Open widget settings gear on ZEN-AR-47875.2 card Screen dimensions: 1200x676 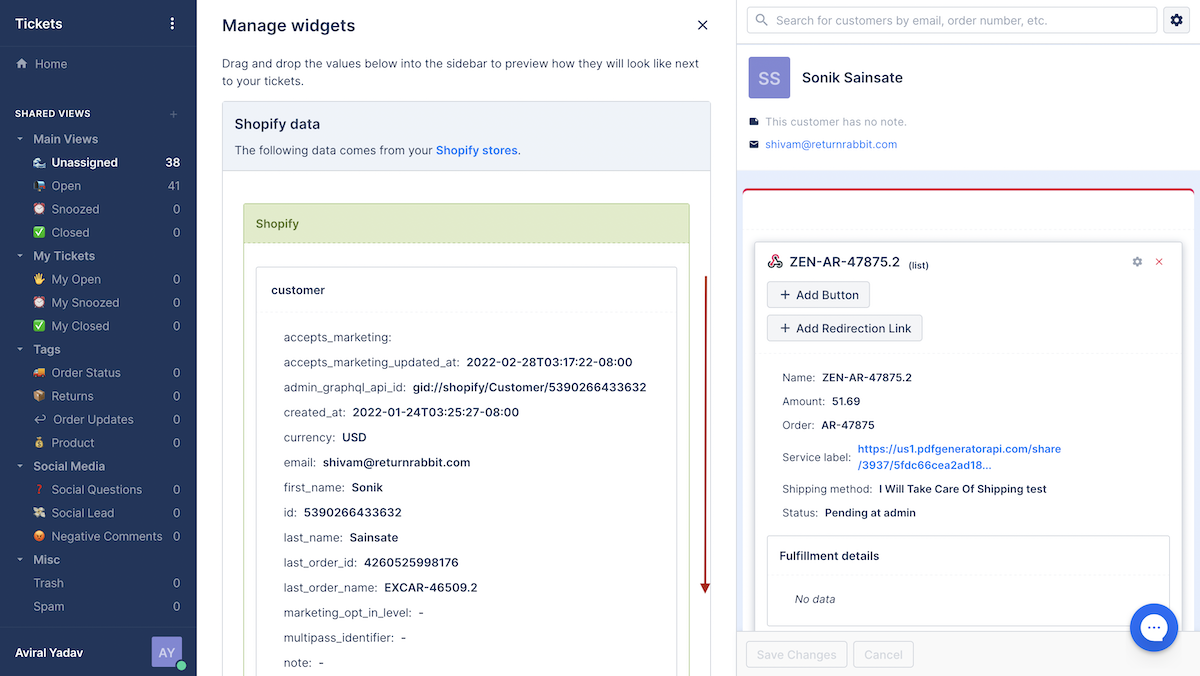[1137, 262]
